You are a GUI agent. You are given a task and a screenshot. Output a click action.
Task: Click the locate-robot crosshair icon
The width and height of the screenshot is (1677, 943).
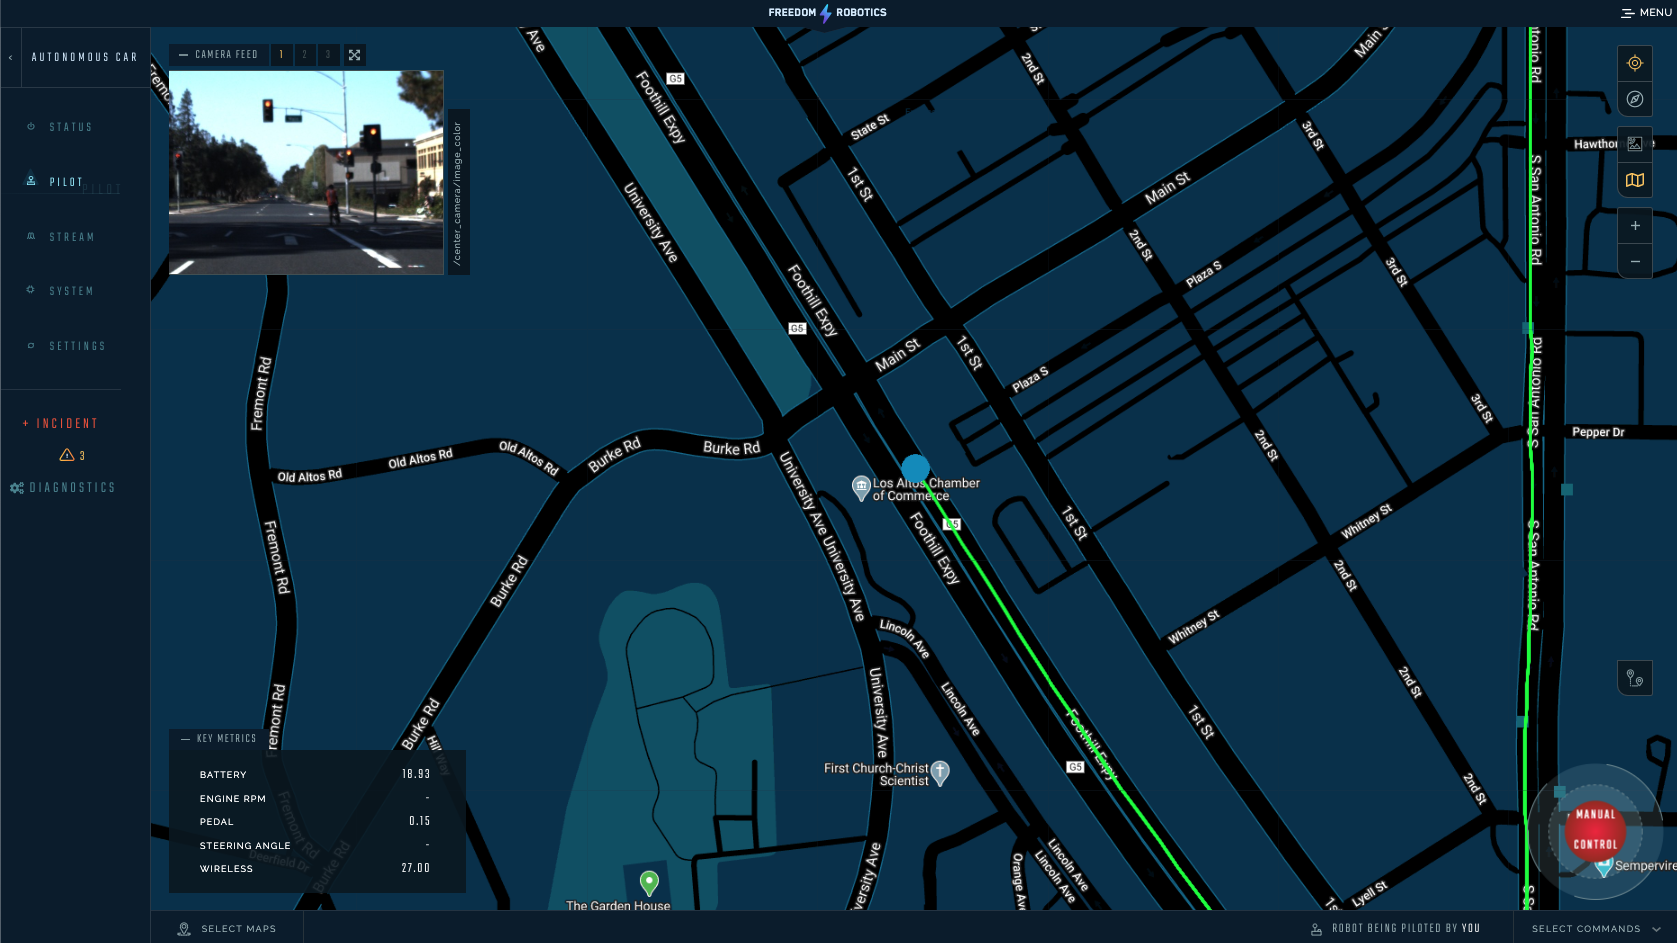click(x=1635, y=63)
